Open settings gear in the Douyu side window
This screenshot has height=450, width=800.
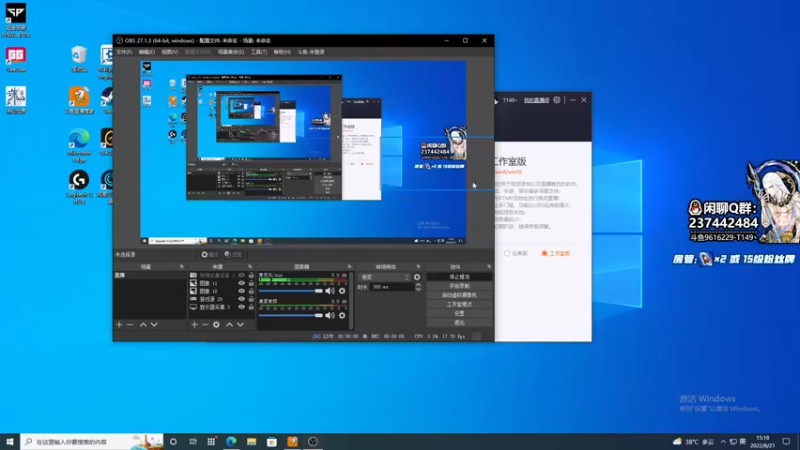click(557, 100)
